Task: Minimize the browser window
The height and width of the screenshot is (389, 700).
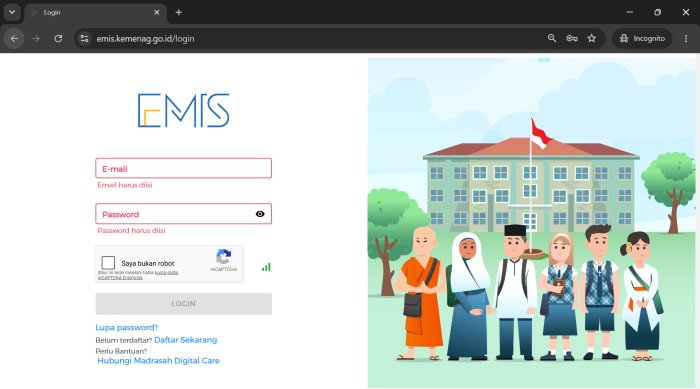Action: 629,12
